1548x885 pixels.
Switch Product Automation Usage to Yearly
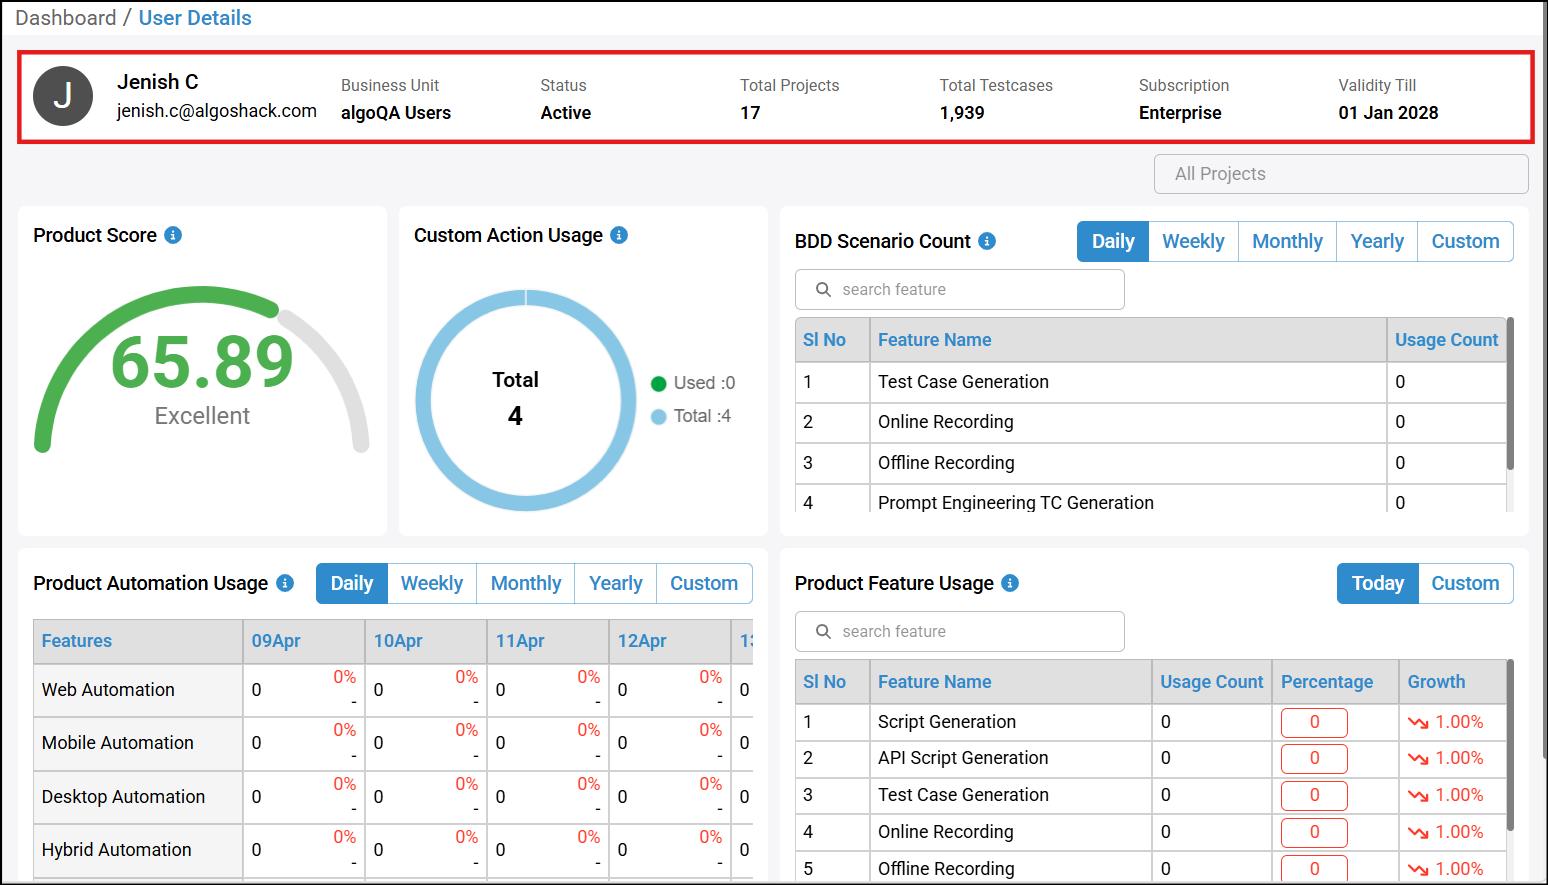615,583
